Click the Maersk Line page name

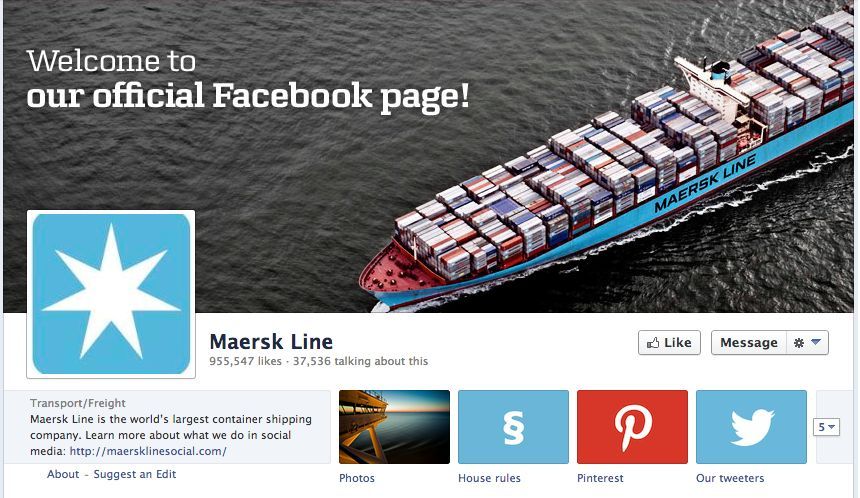[x=271, y=342]
